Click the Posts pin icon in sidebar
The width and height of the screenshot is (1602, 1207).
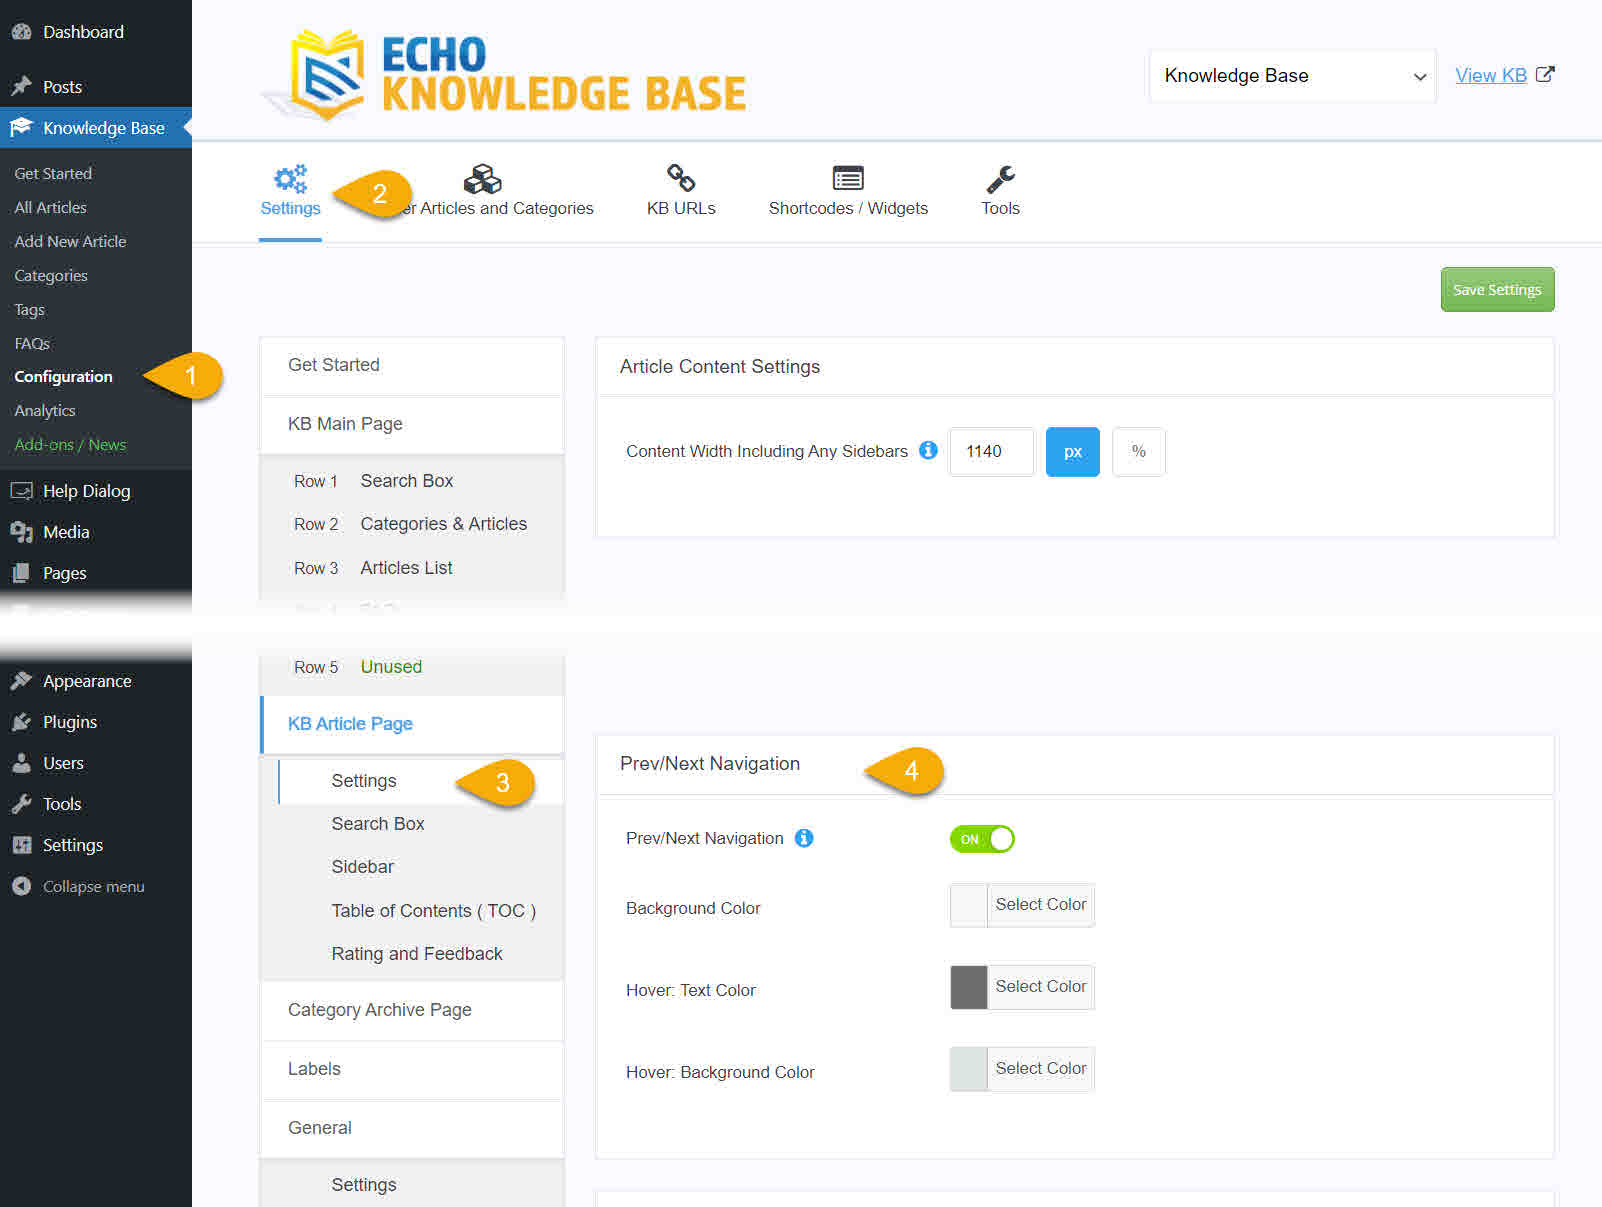click(x=21, y=86)
